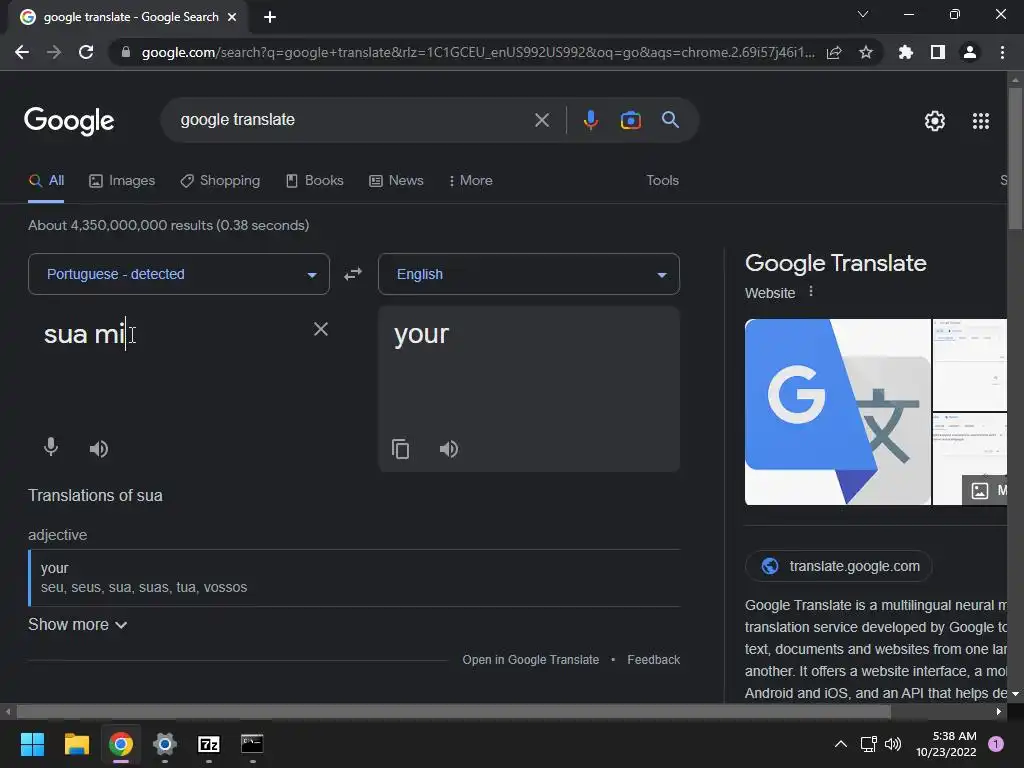Clear the Google search box text
This screenshot has height=768, width=1024.
point(541,120)
